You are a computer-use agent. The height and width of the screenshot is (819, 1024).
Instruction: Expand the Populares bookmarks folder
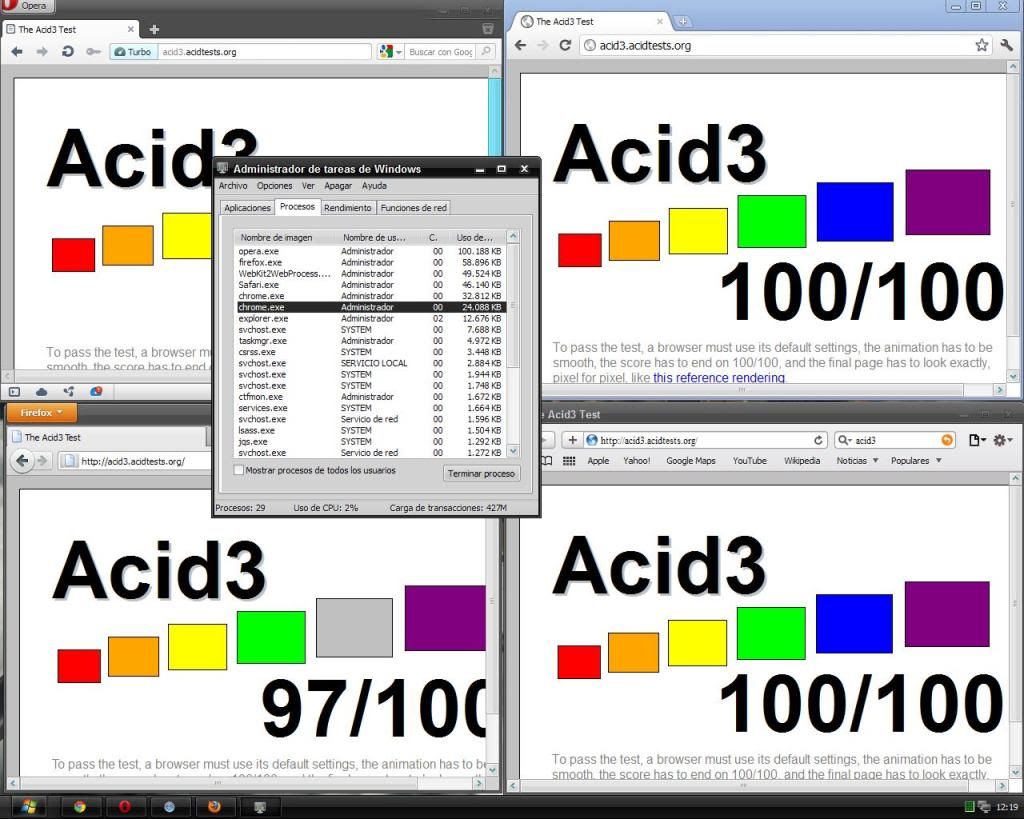click(x=916, y=460)
